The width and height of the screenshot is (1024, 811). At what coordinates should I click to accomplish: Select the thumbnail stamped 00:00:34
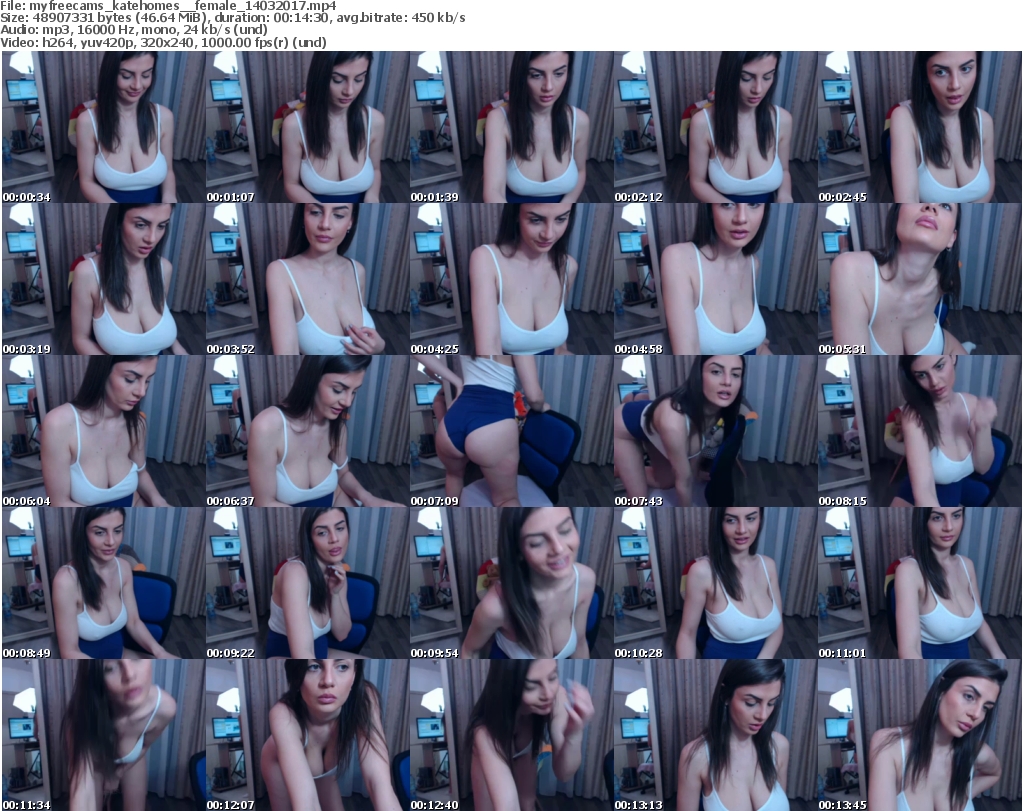[x=104, y=127]
